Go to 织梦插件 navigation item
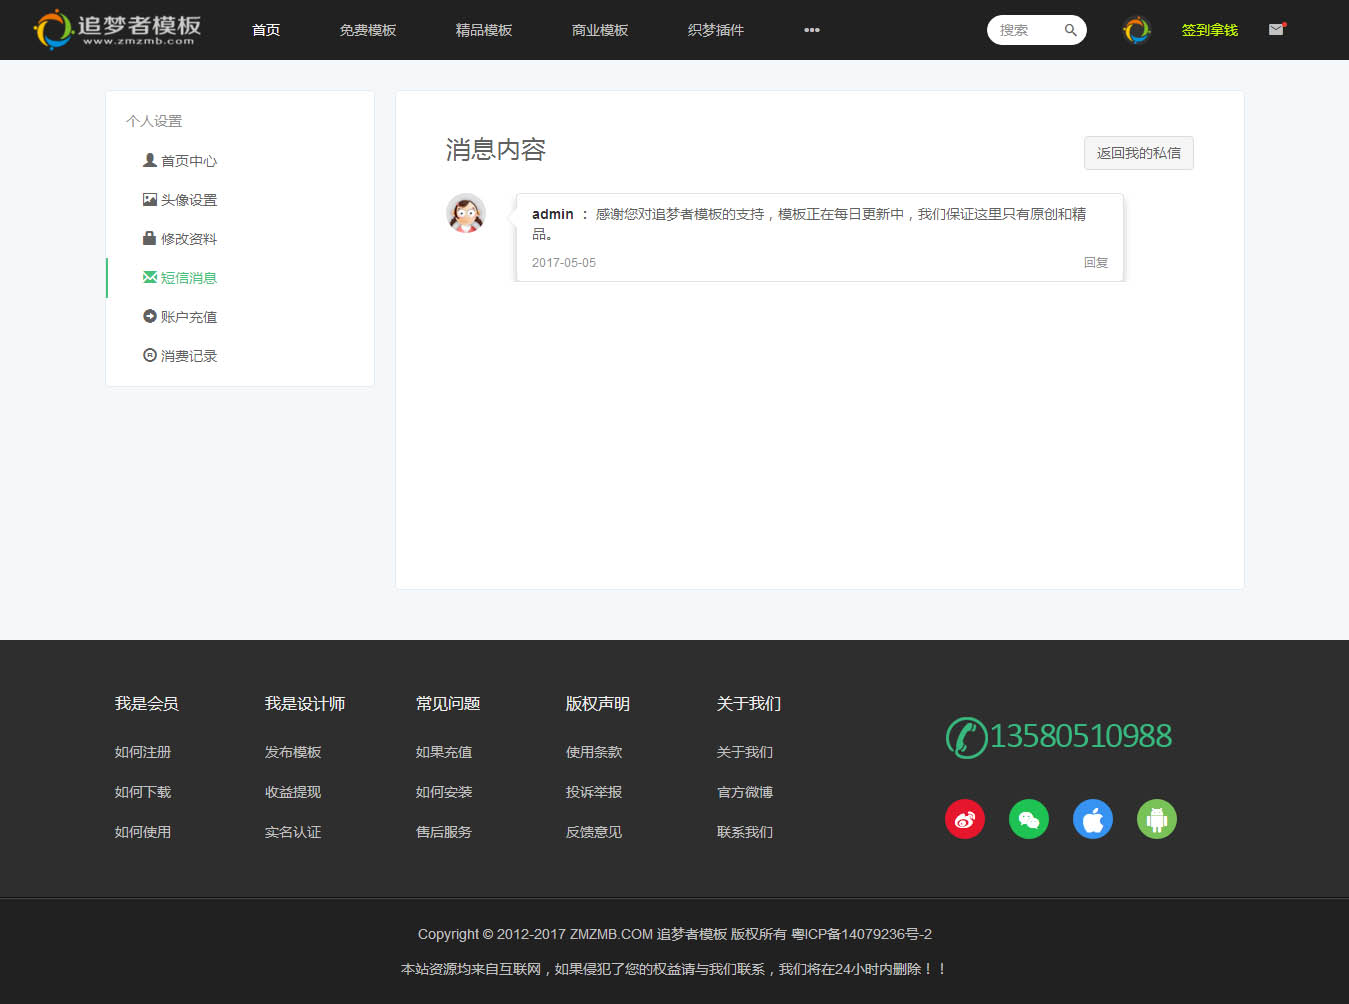The height and width of the screenshot is (1004, 1349). (716, 30)
